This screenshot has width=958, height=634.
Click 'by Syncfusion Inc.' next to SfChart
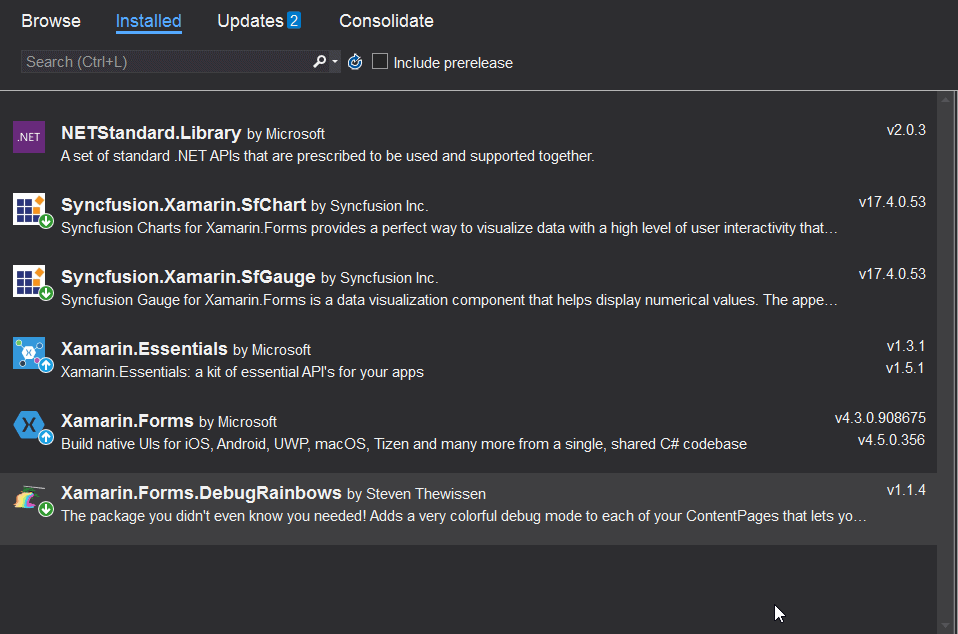click(x=370, y=206)
